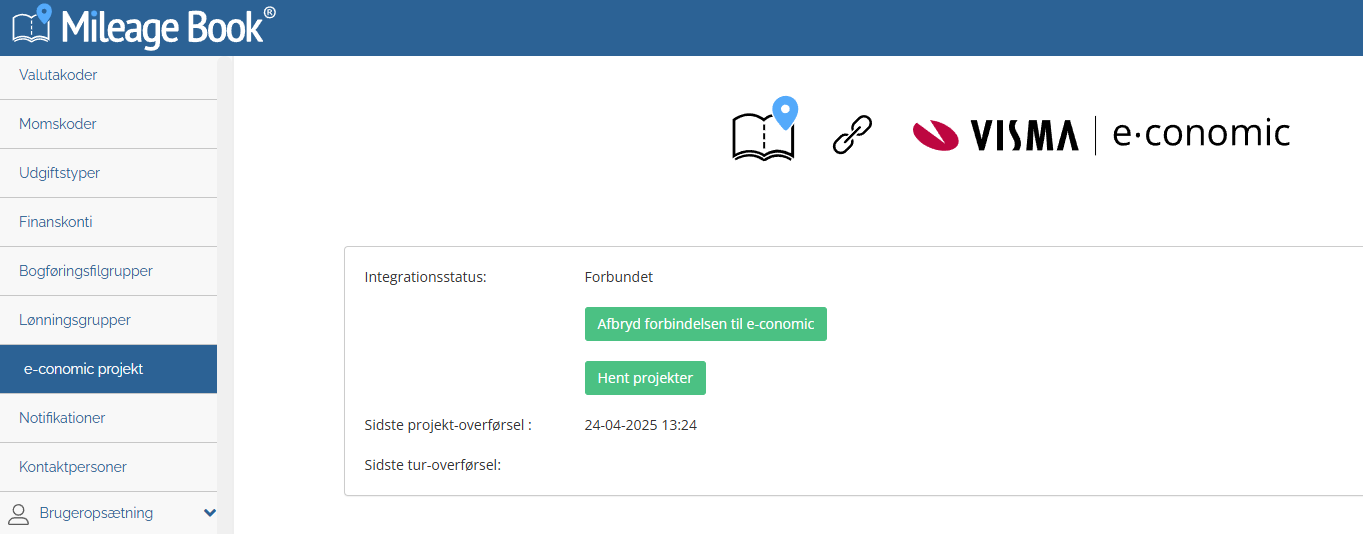This screenshot has width=1363, height=534.
Task: Click the open book with map pin icon
Action: click(x=765, y=129)
